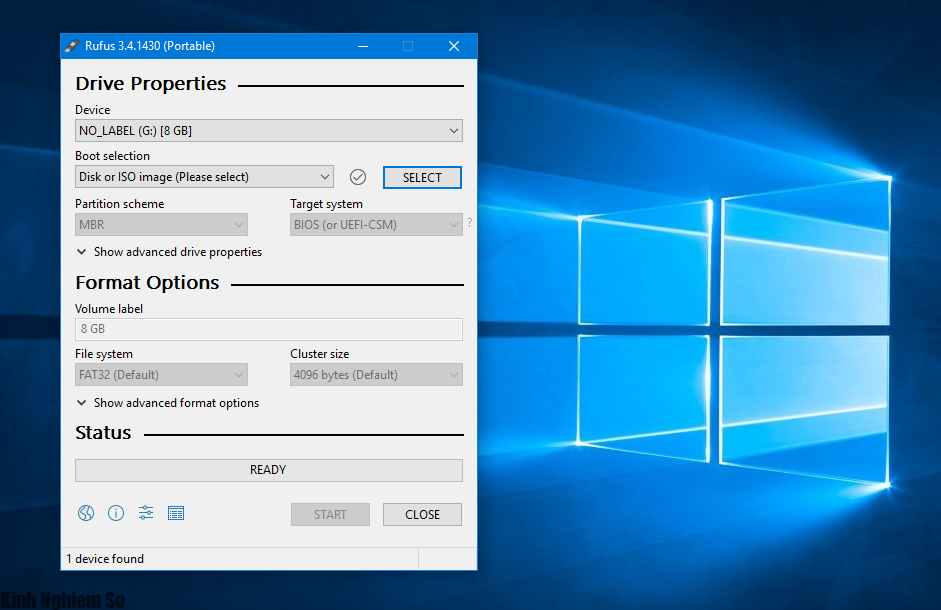This screenshot has height=610, width=941.
Task: Click the READY status progress bar
Action: pyautogui.click(x=268, y=470)
